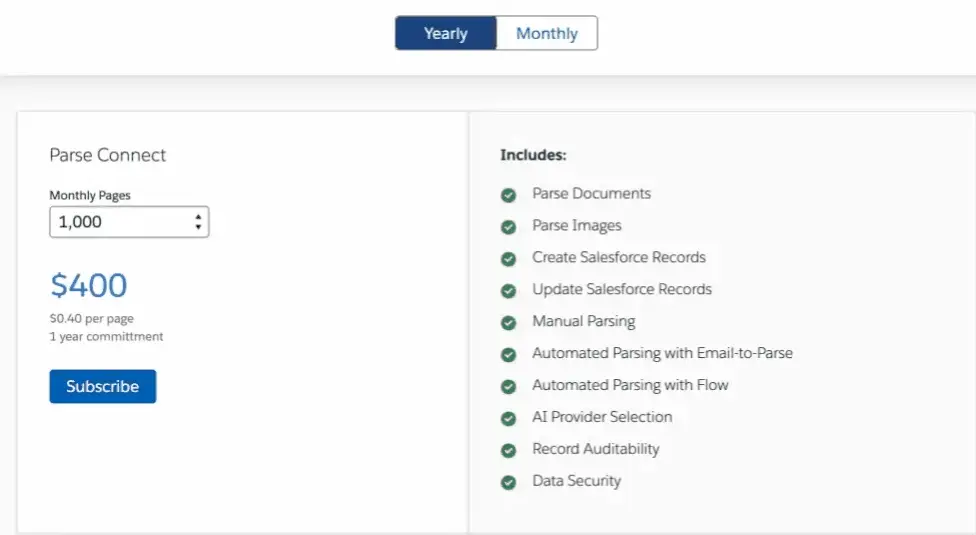Image resolution: width=976 pixels, height=535 pixels.
Task: Click the checkmark next to Update Salesforce Records
Action: pyautogui.click(x=509, y=291)
